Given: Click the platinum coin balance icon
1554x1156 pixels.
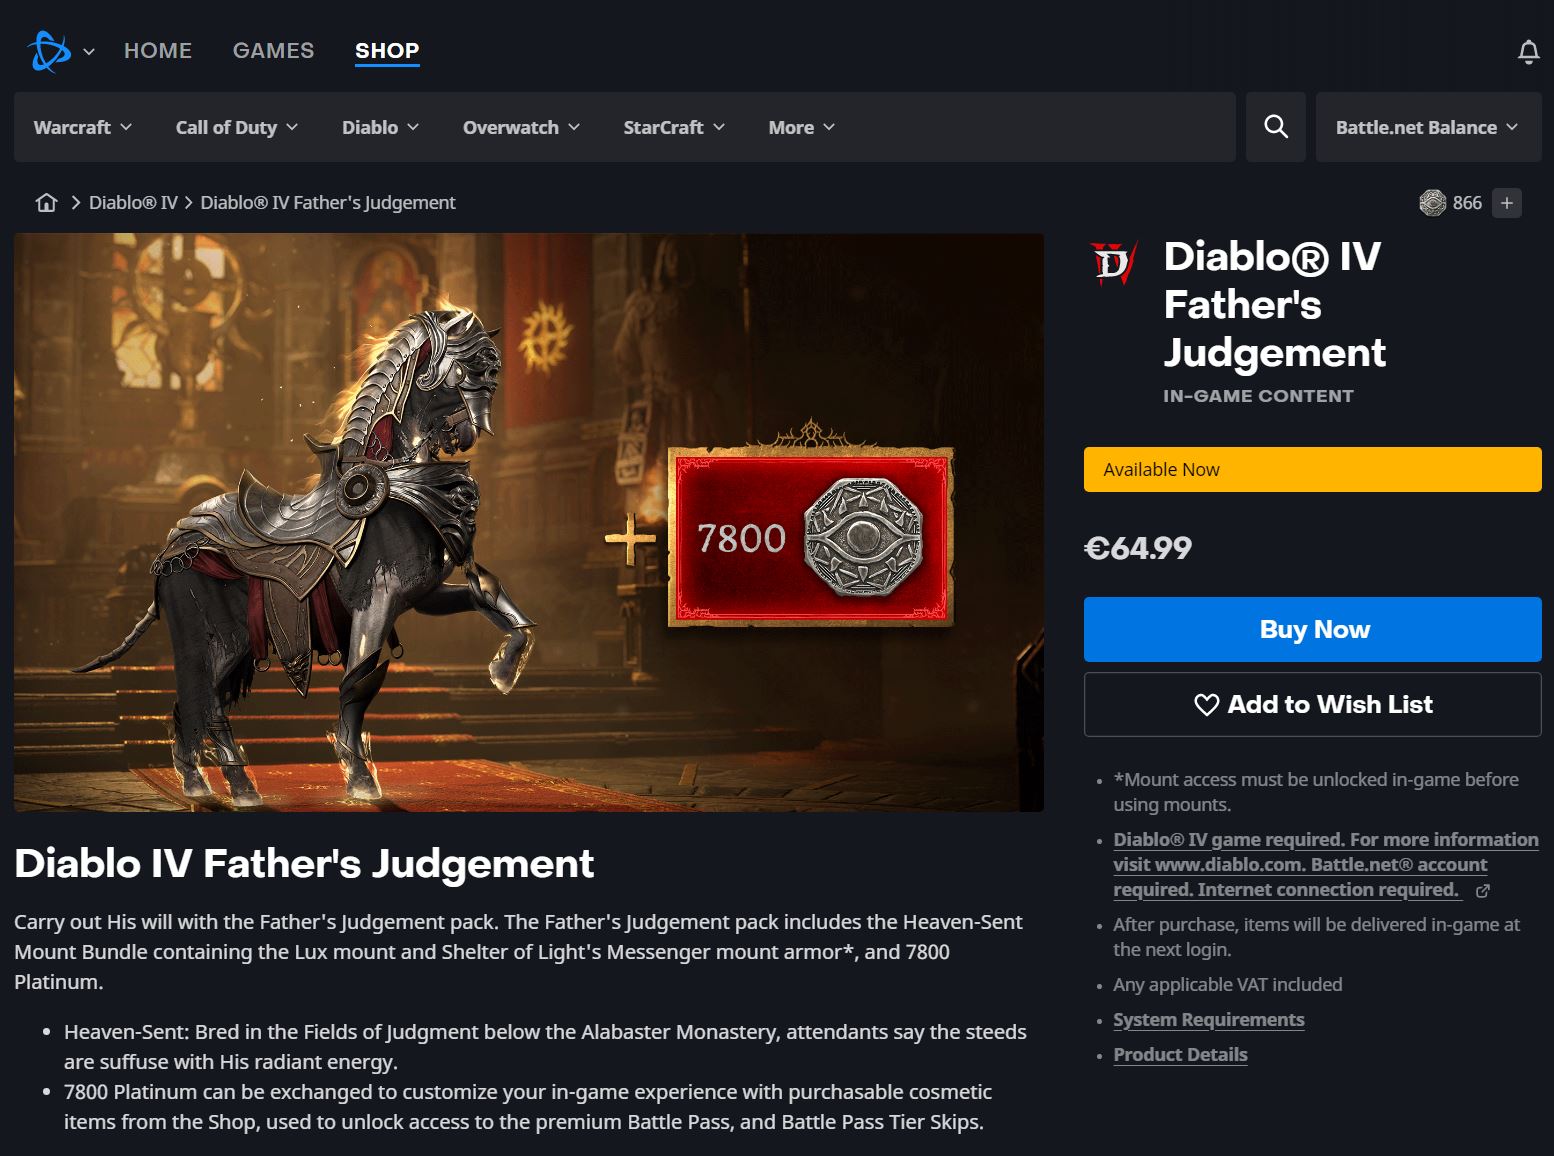Looking at the screenshot, I should 1432,203.
